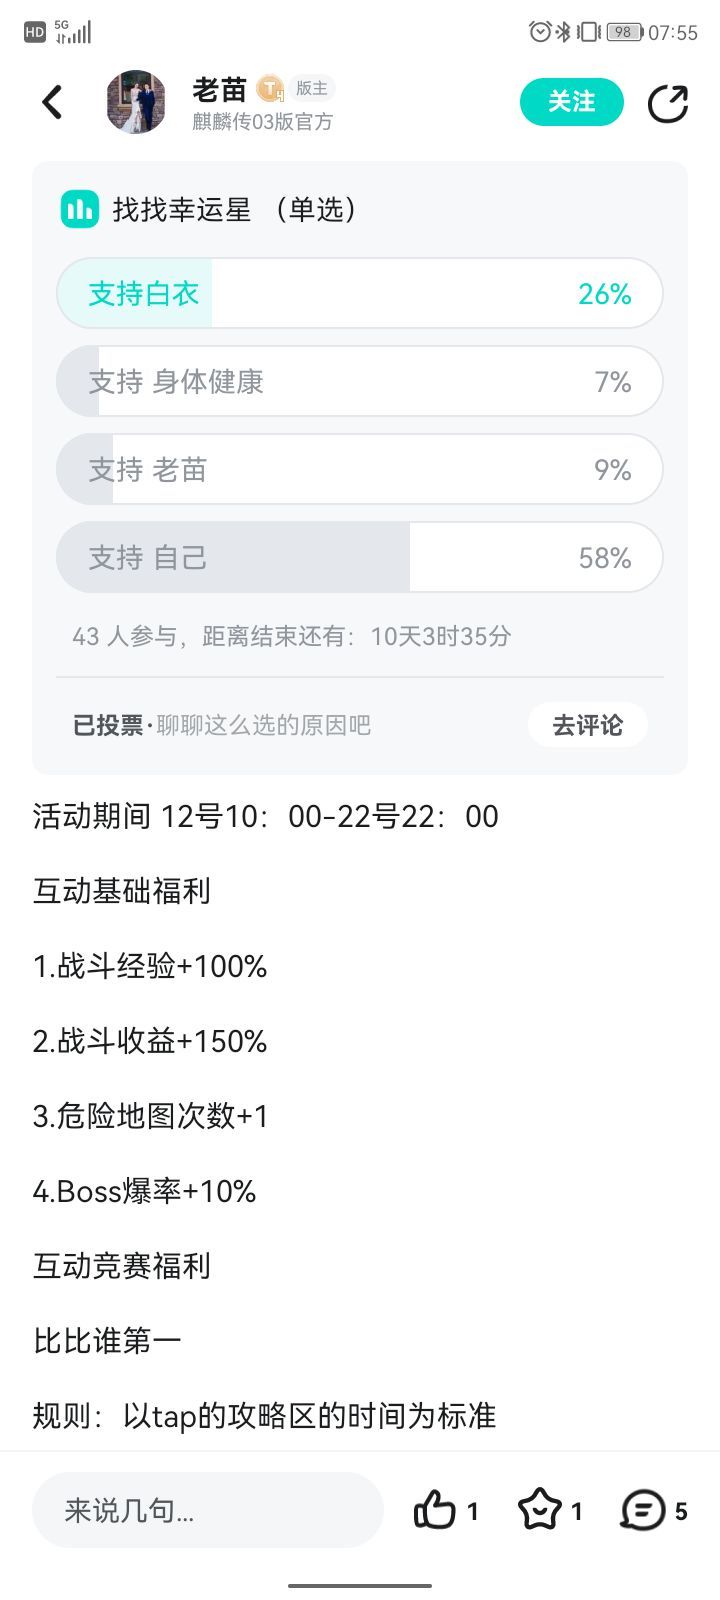The image size is (720, 1600).
Task: Select poll option 支持 自己
Action: pos(360,557)
